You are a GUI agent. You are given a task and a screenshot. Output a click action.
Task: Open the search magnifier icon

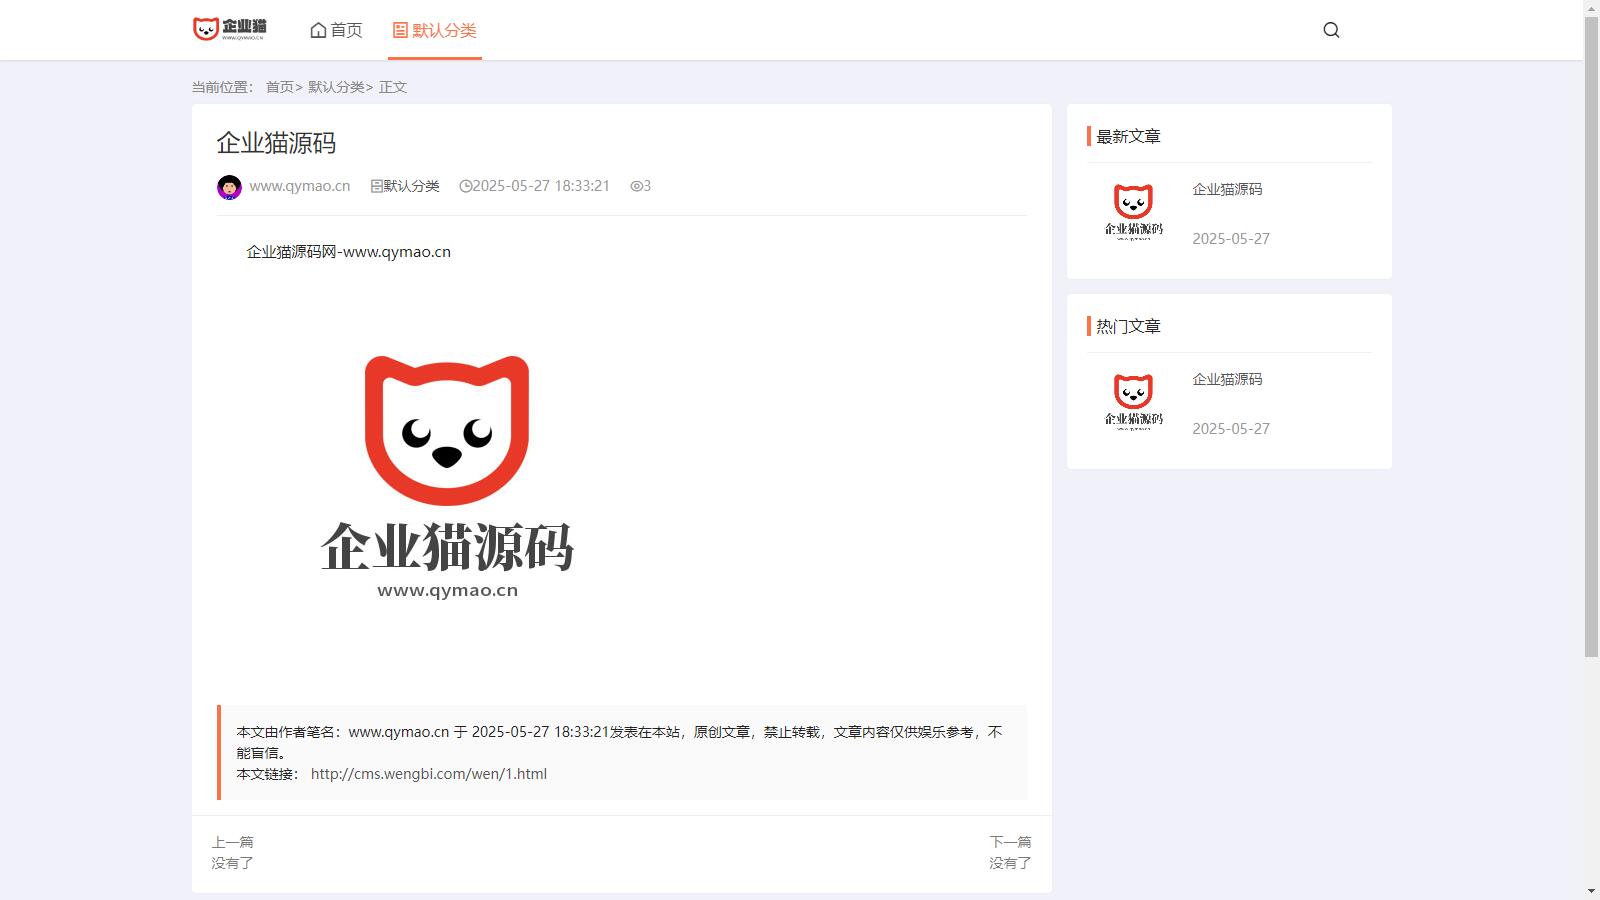point(1331,30)
